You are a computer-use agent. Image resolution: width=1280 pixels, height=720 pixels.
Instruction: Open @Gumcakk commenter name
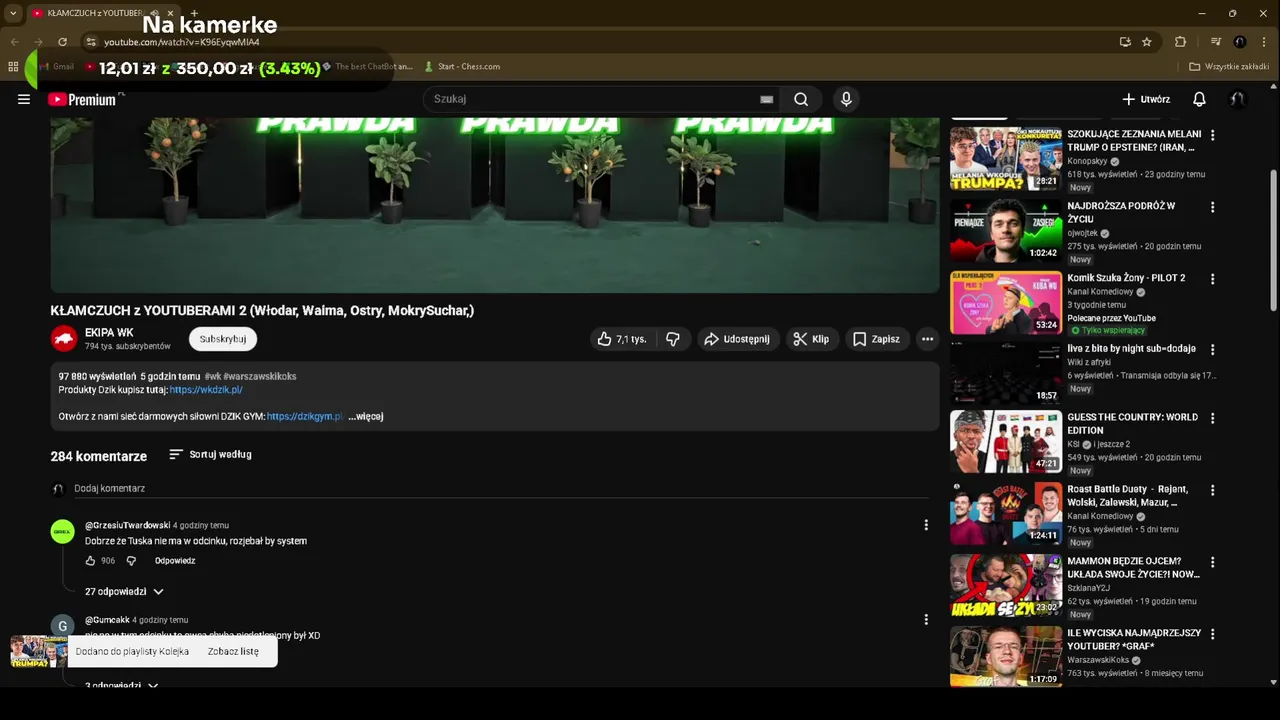point(107,620)
